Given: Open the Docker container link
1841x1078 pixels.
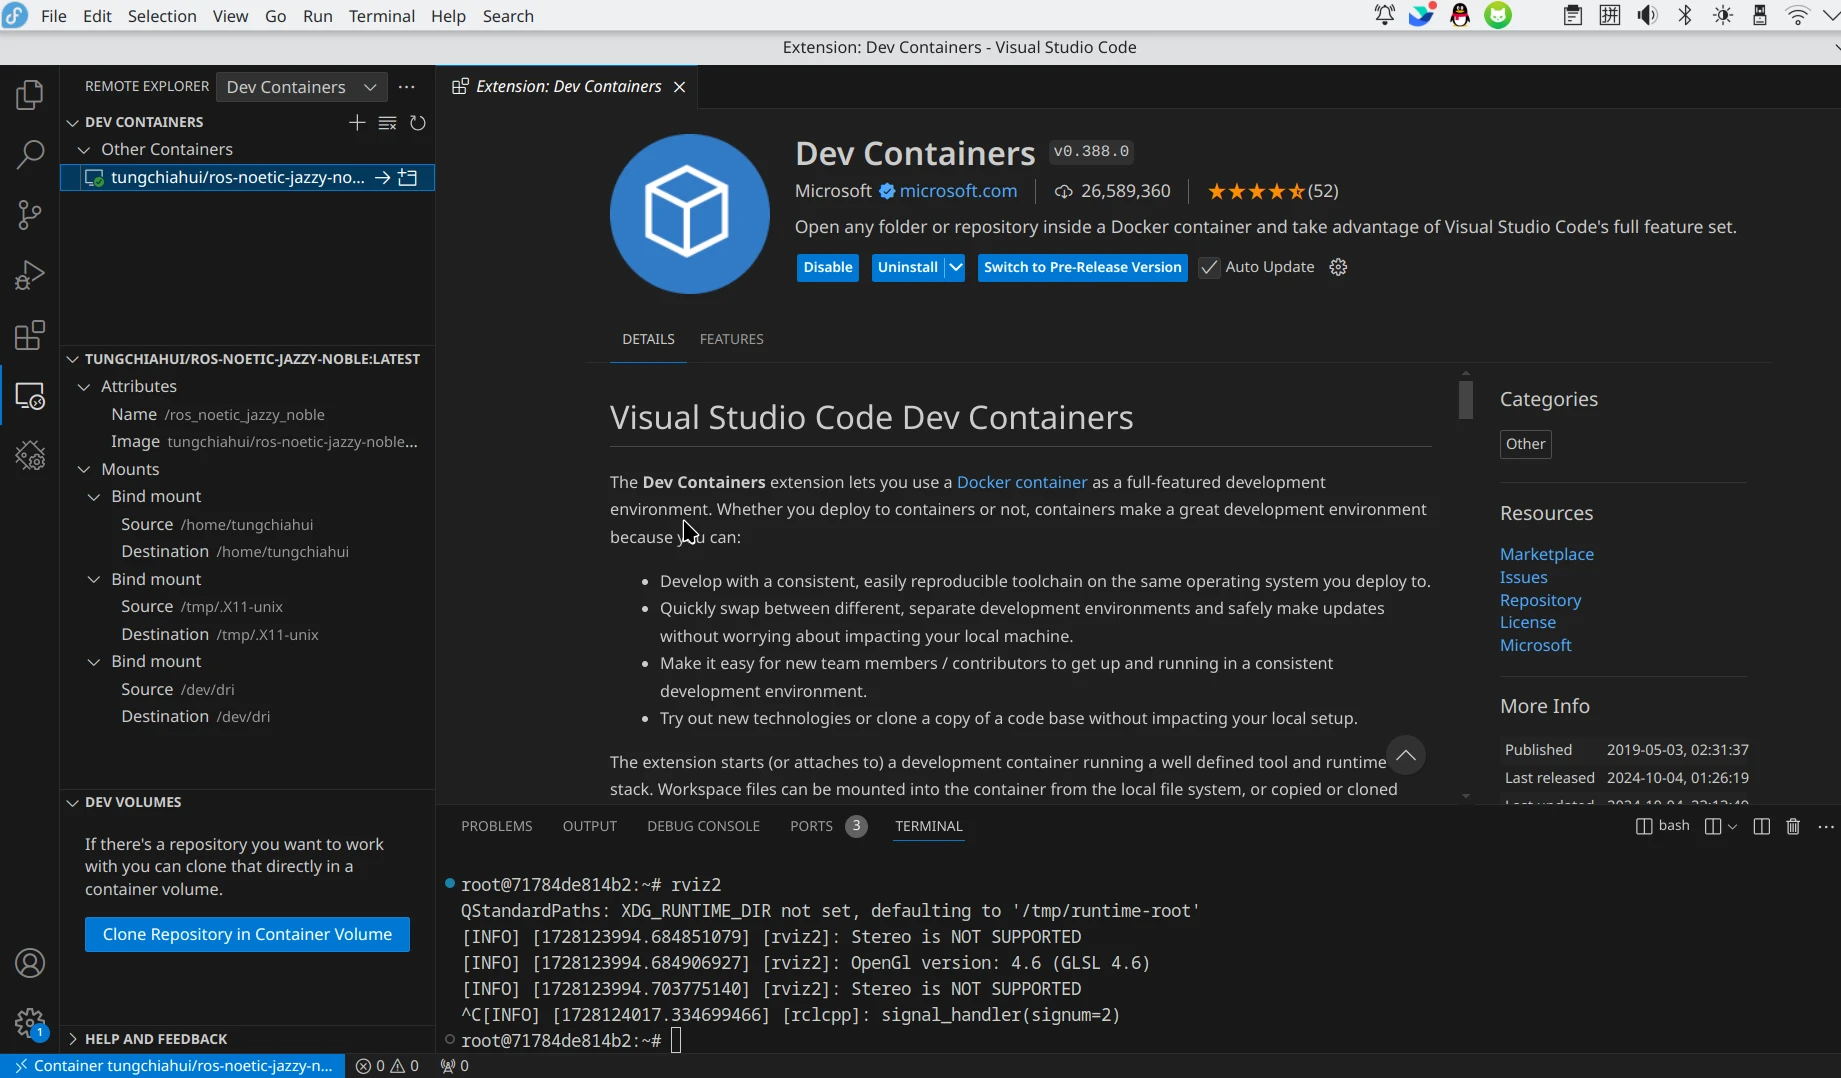Looking at the screenshot, I should point(1022,482).
